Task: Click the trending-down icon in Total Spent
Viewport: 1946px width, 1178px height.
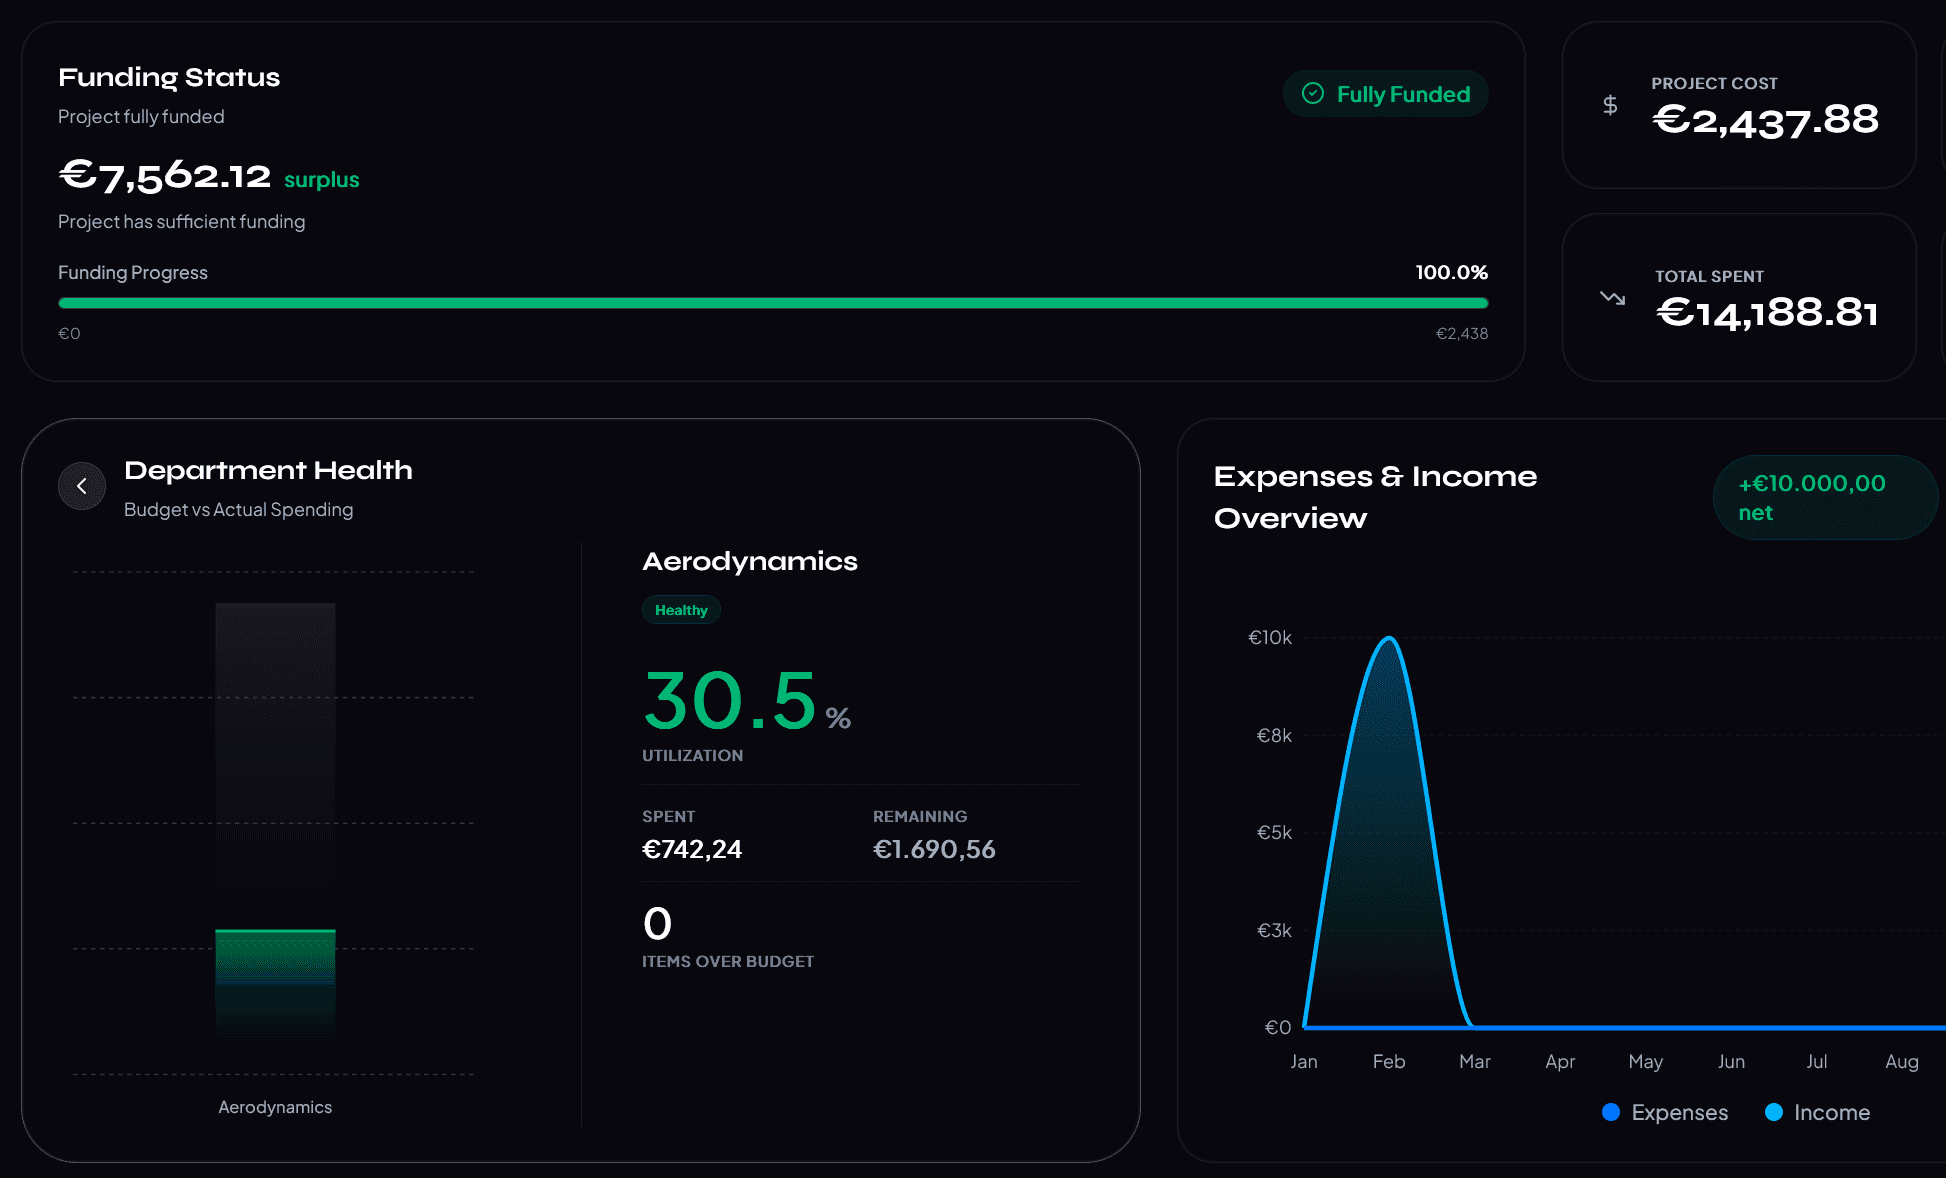Action: [x=1612, y=298]
